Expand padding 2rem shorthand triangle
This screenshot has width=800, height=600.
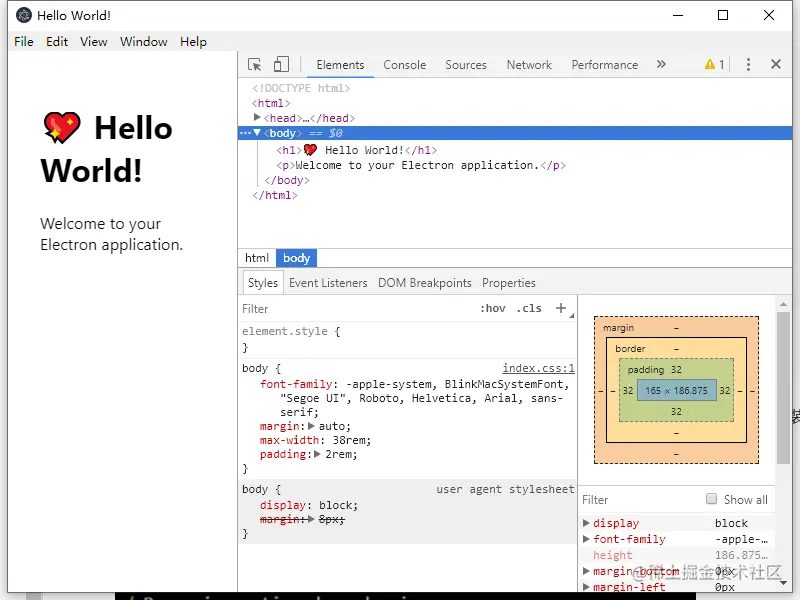point(317,454)
